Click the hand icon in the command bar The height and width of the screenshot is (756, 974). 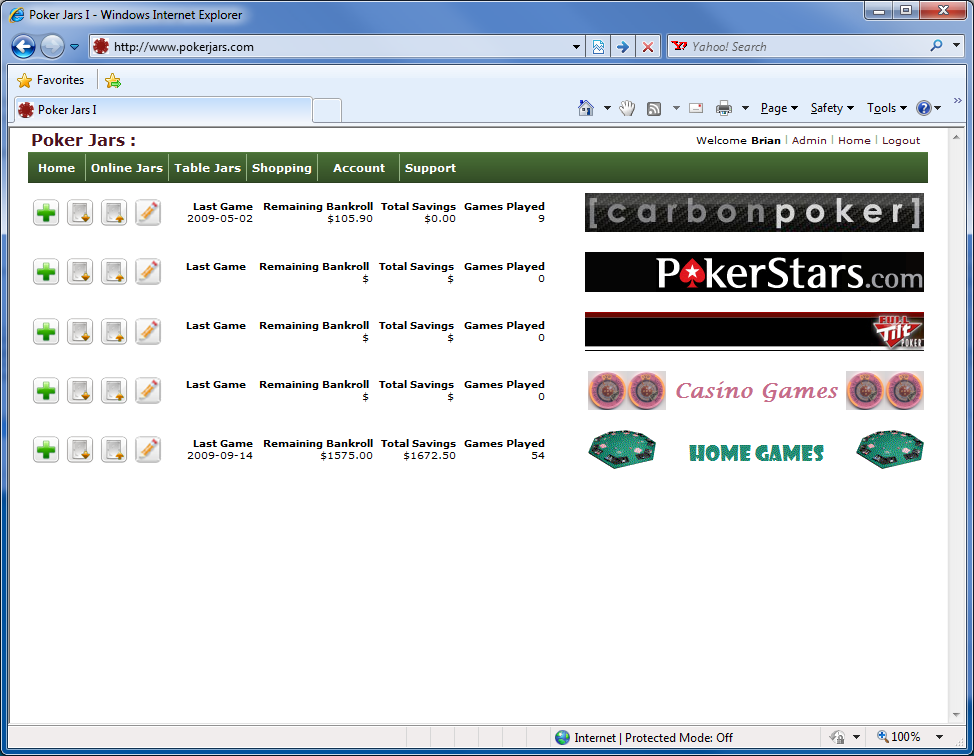627,108
